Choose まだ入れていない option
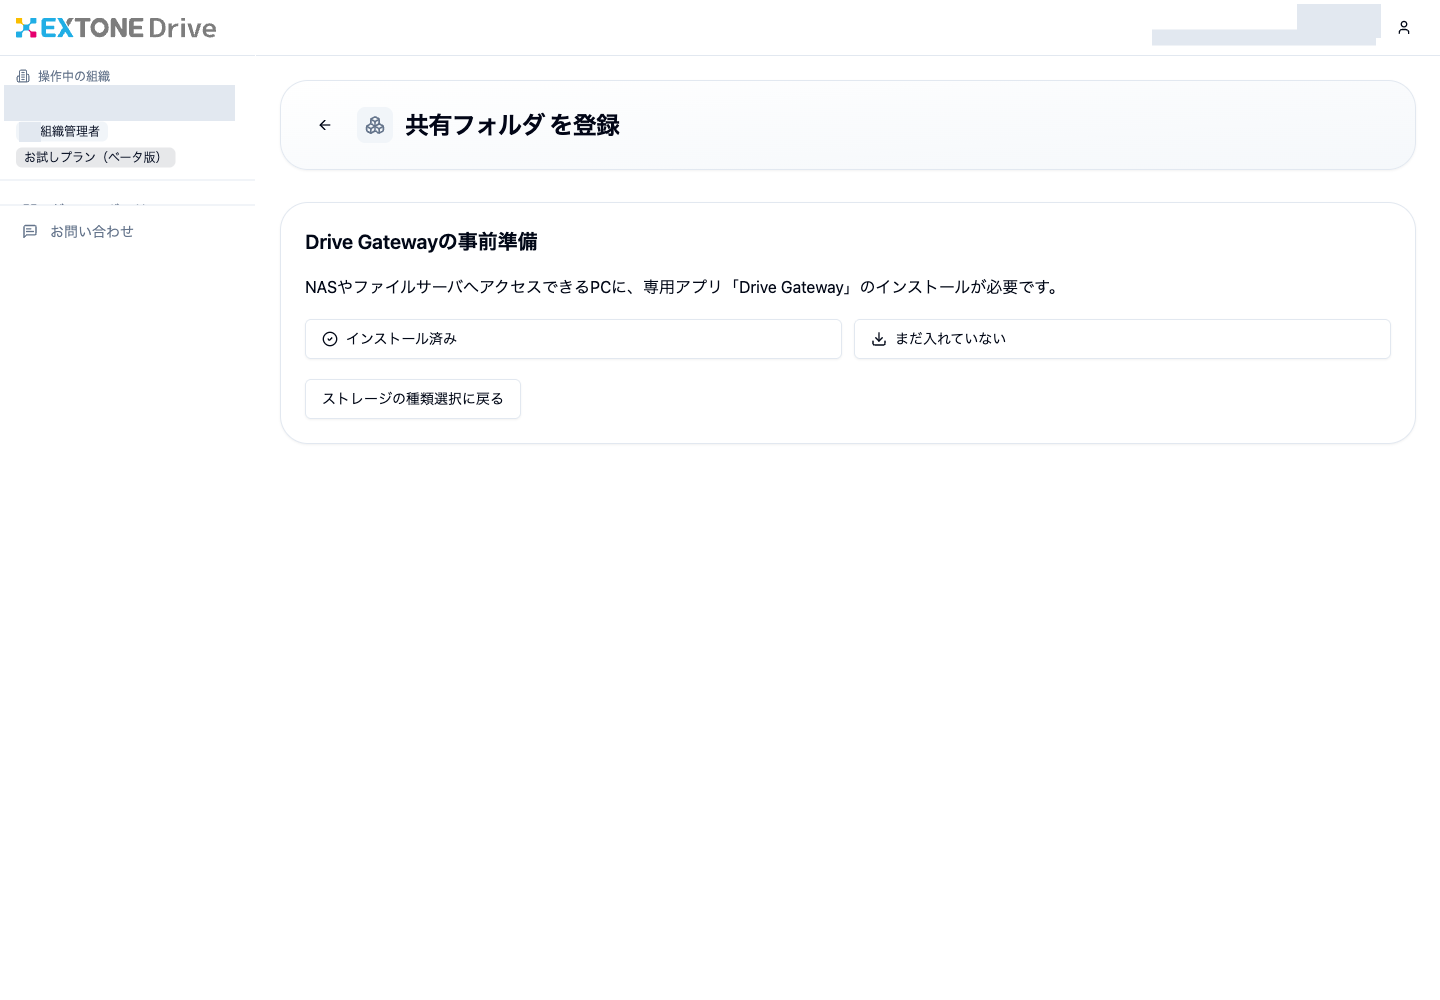 1122,339
